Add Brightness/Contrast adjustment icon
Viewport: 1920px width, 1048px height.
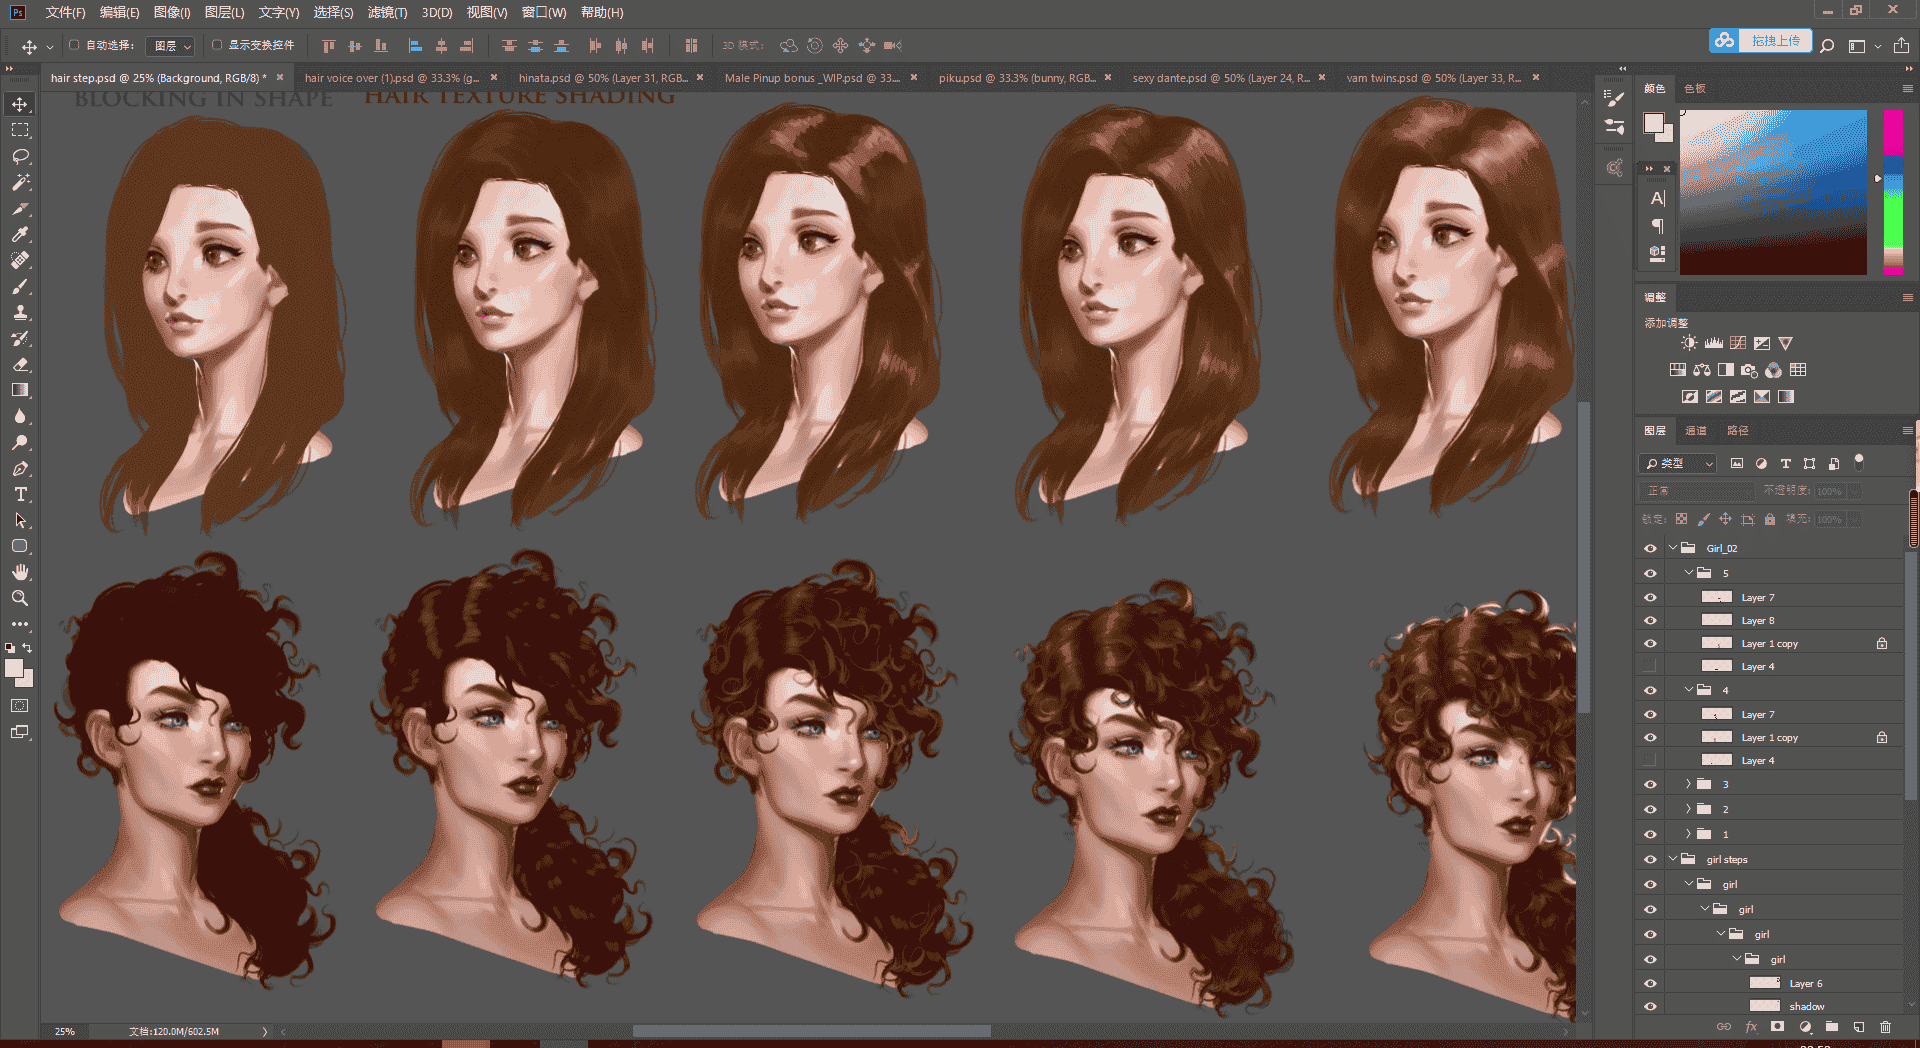coord(1689,343)
